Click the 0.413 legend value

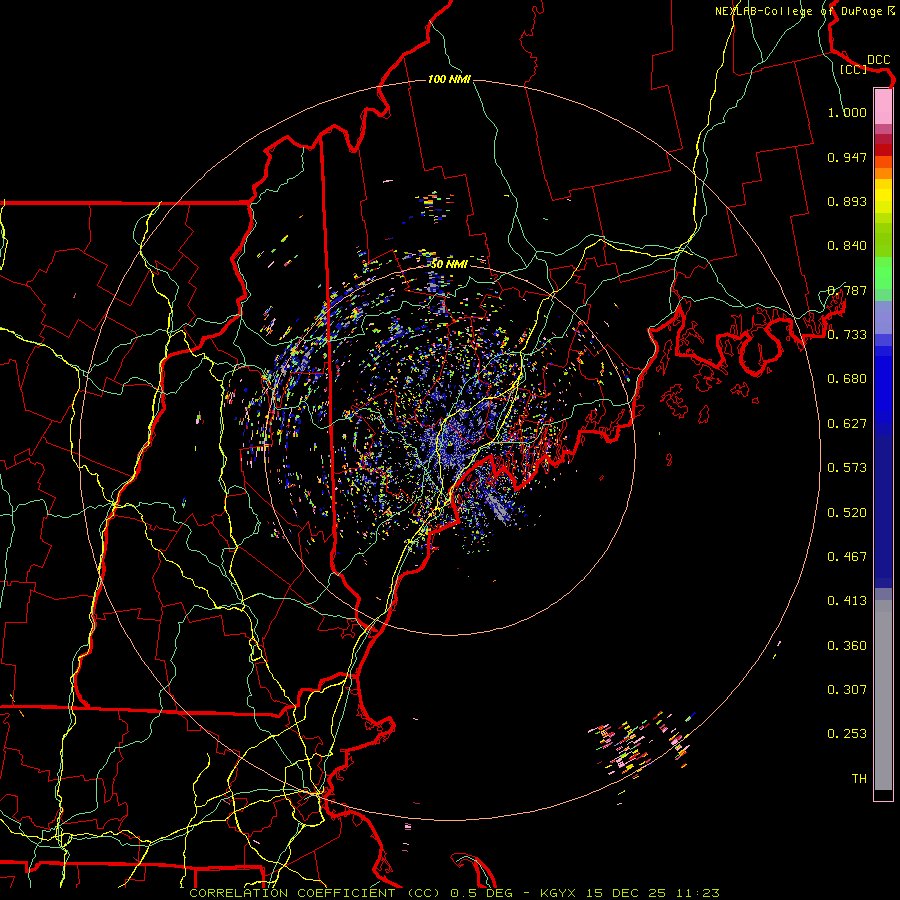coord(847,601)
